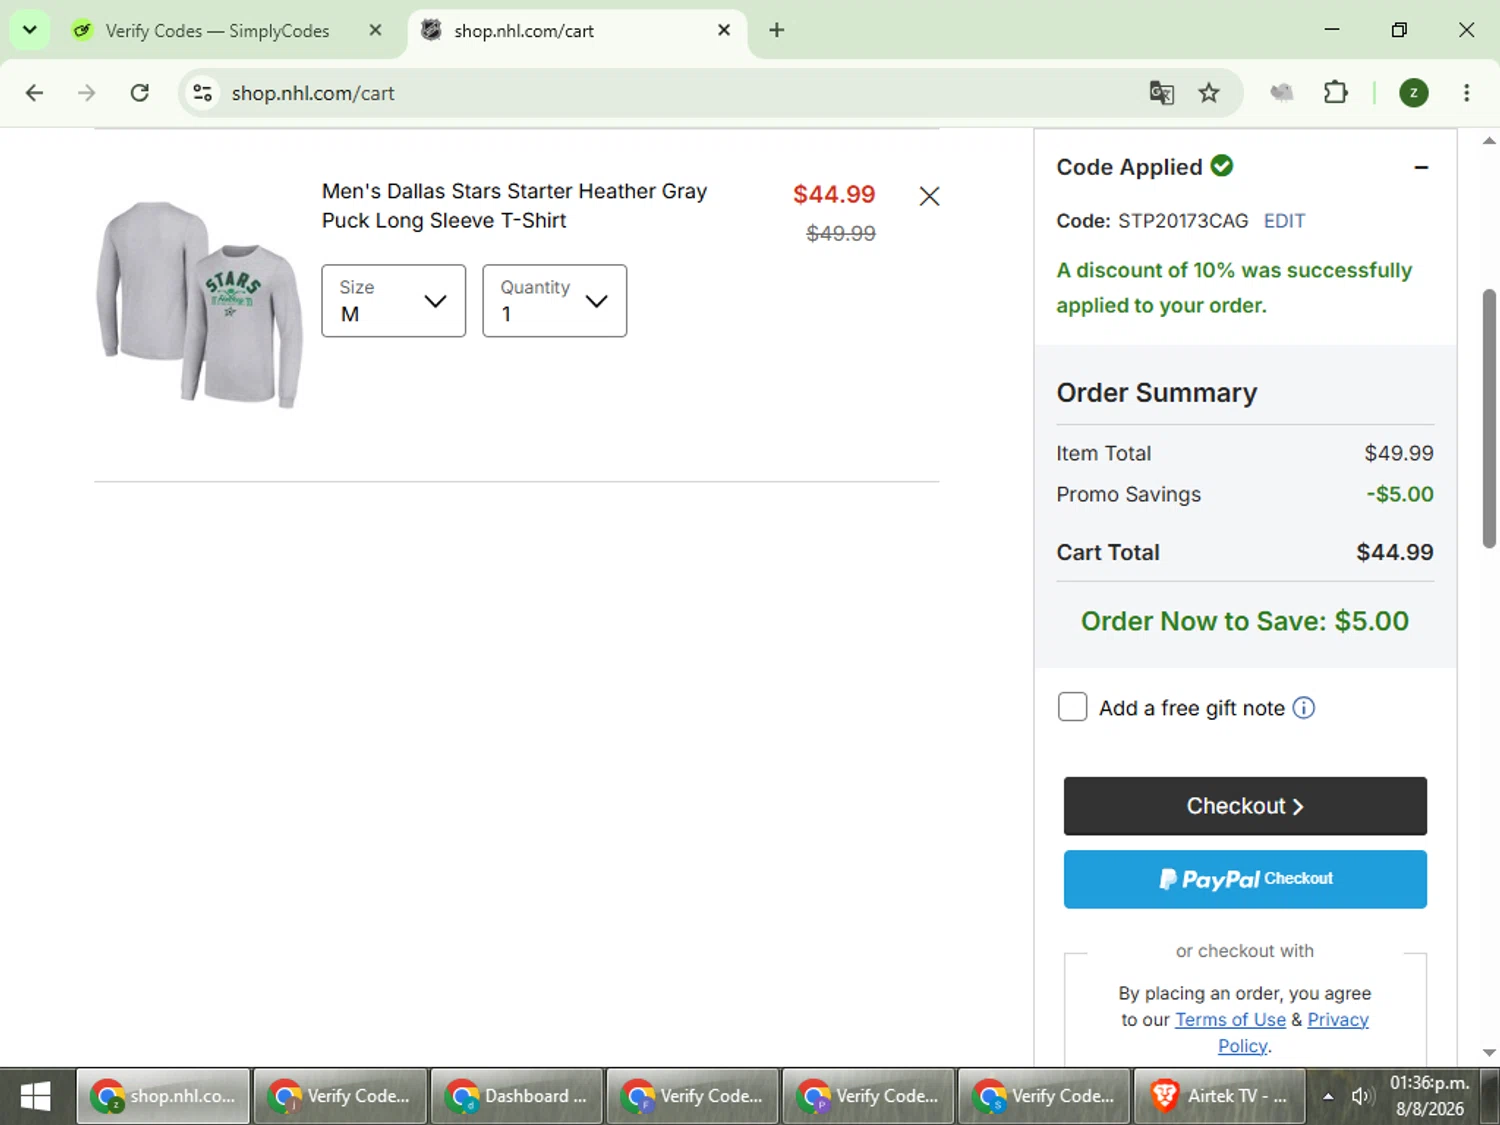Open the Chrome three-dot menu
The image size is (1500, 1125).
(x=1467, y=93)
